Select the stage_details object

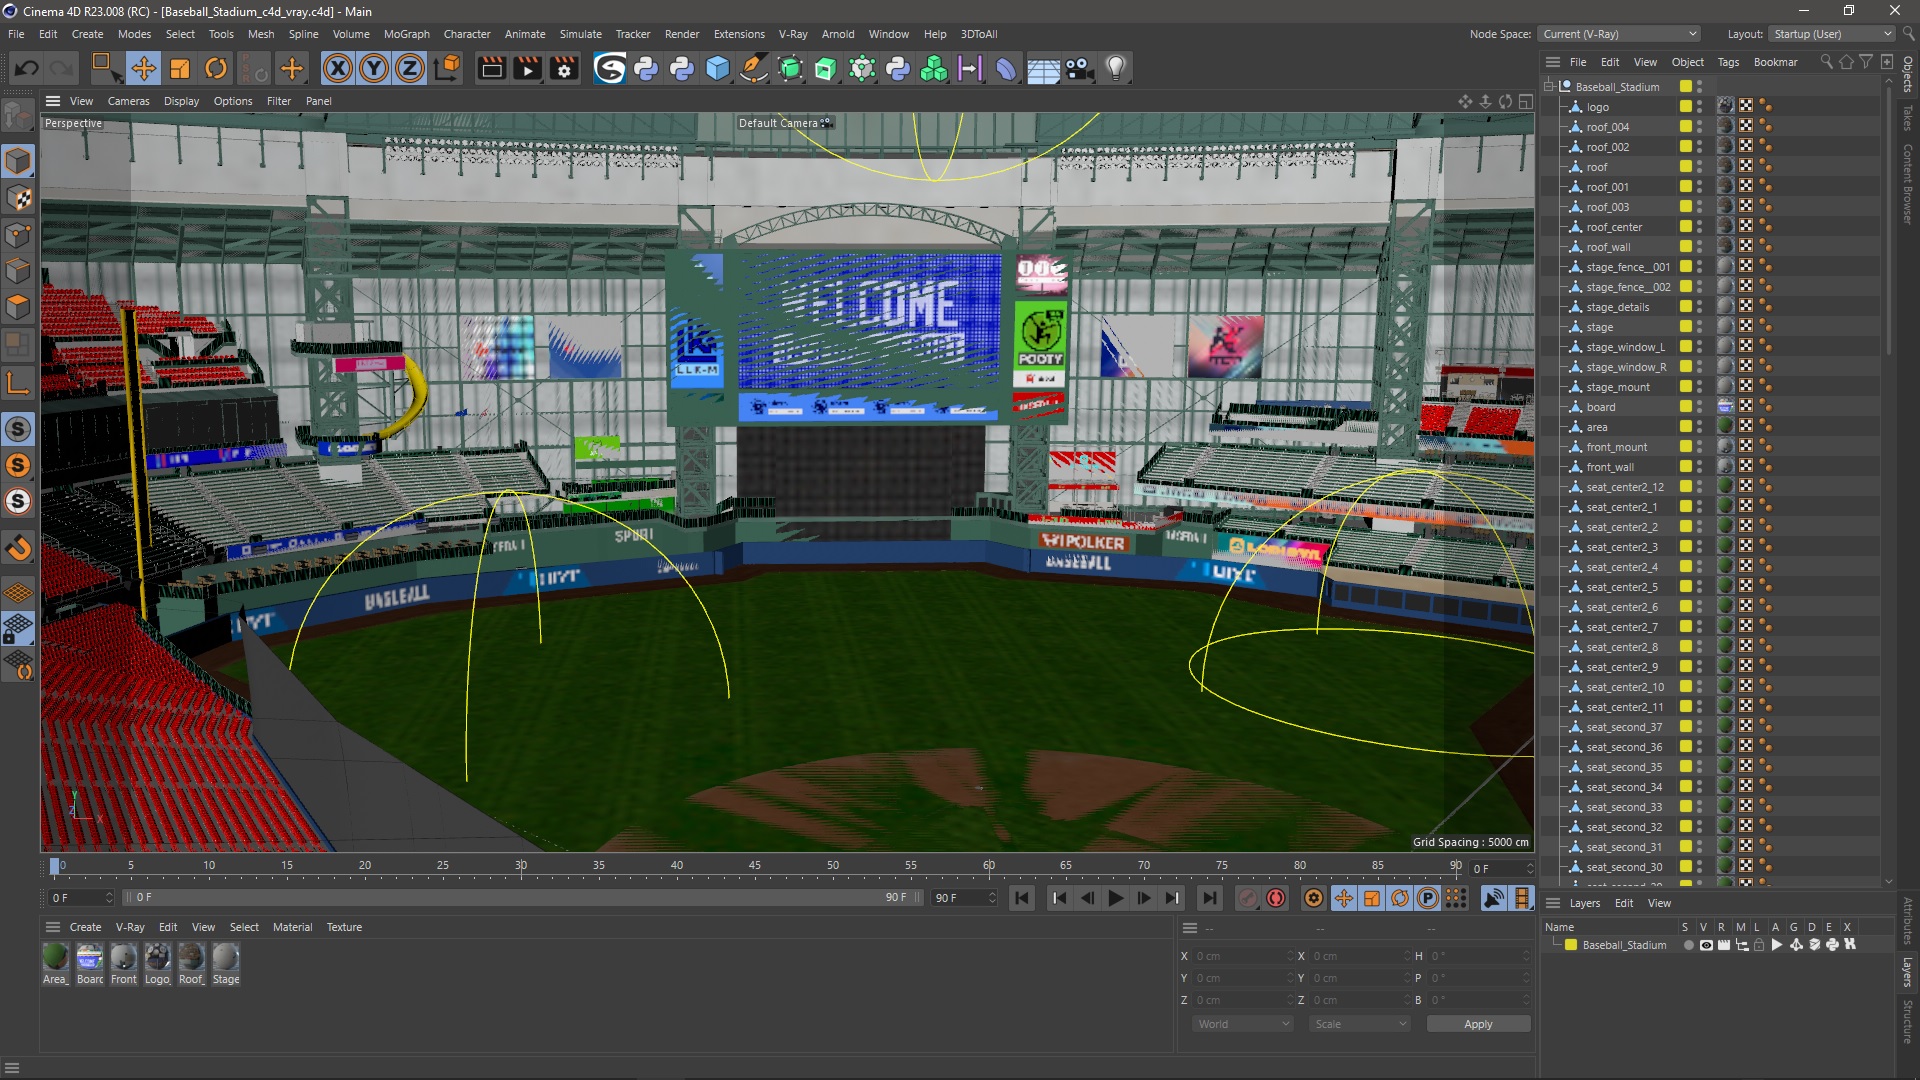pyautogui.click(x=1617, y=307)
